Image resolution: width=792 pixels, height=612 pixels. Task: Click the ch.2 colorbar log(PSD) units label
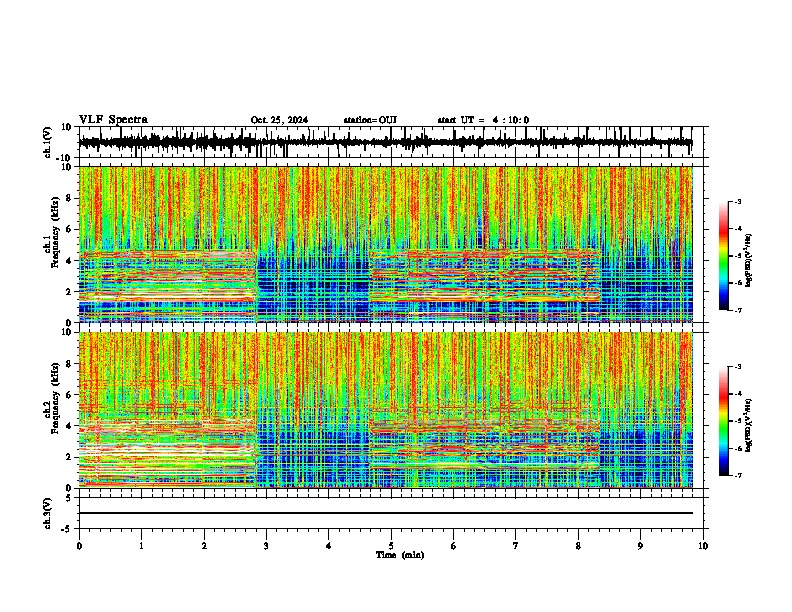tap(749, 425)
